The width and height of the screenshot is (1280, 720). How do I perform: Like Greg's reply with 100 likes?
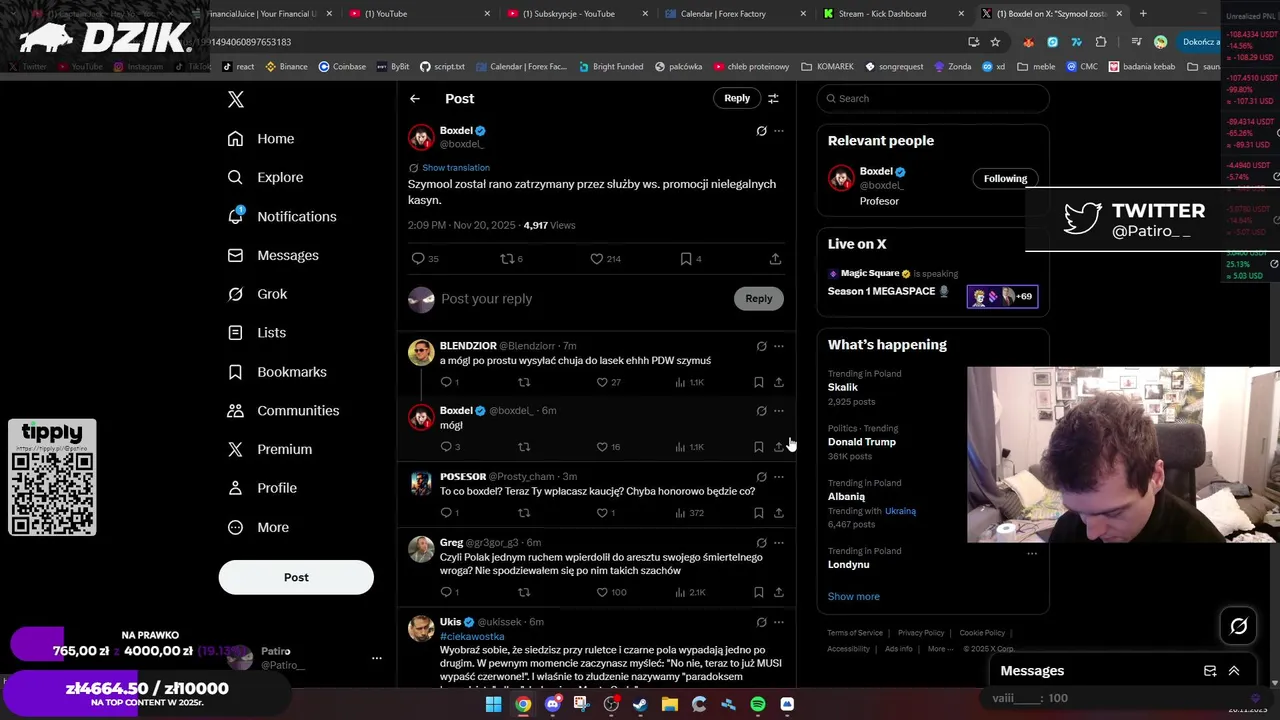[x=612, y=592]
